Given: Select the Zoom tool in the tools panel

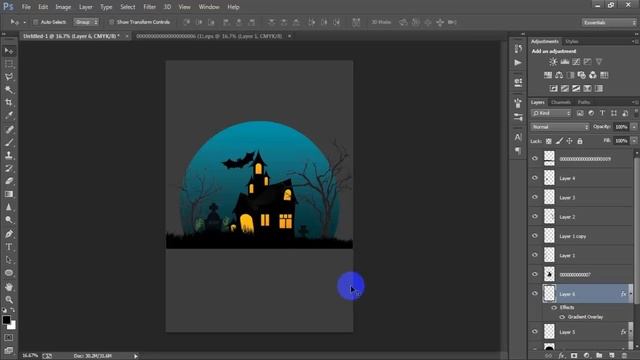Looking at the screenshot, I should pos(9,300).
